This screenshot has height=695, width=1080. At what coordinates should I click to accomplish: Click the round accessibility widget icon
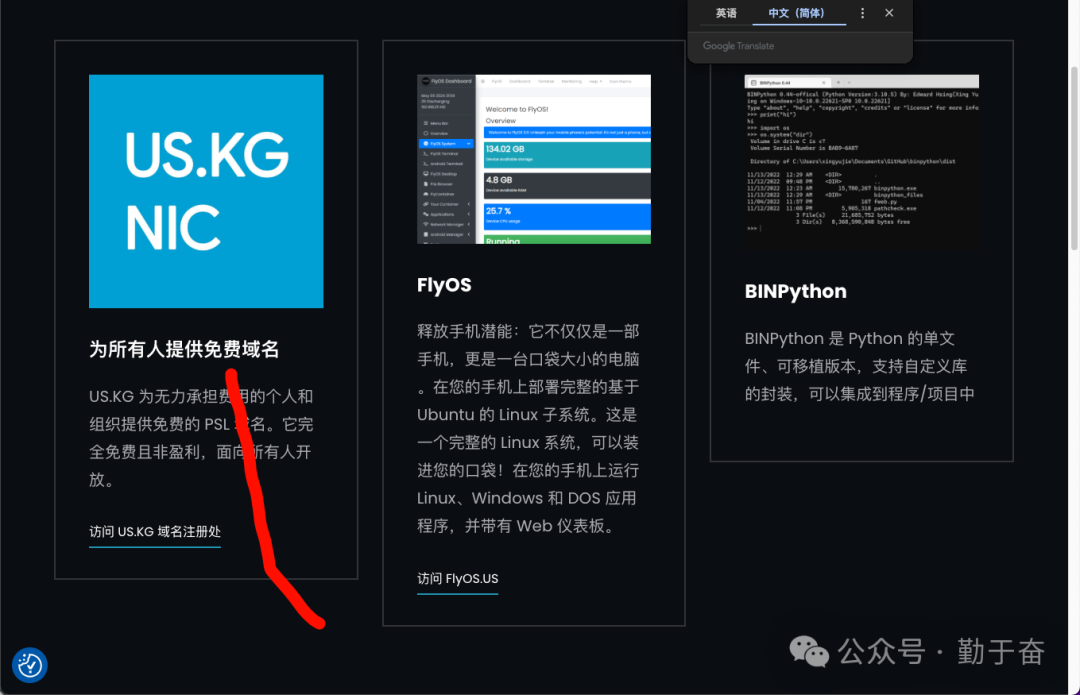30,665
